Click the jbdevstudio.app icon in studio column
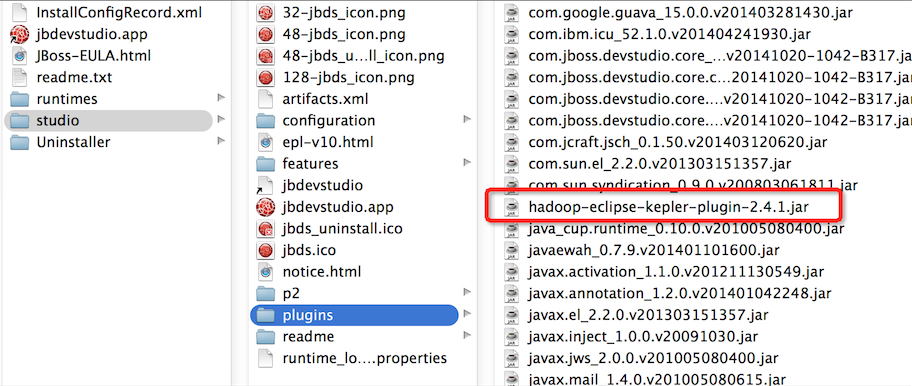 [x=266, y=207]
